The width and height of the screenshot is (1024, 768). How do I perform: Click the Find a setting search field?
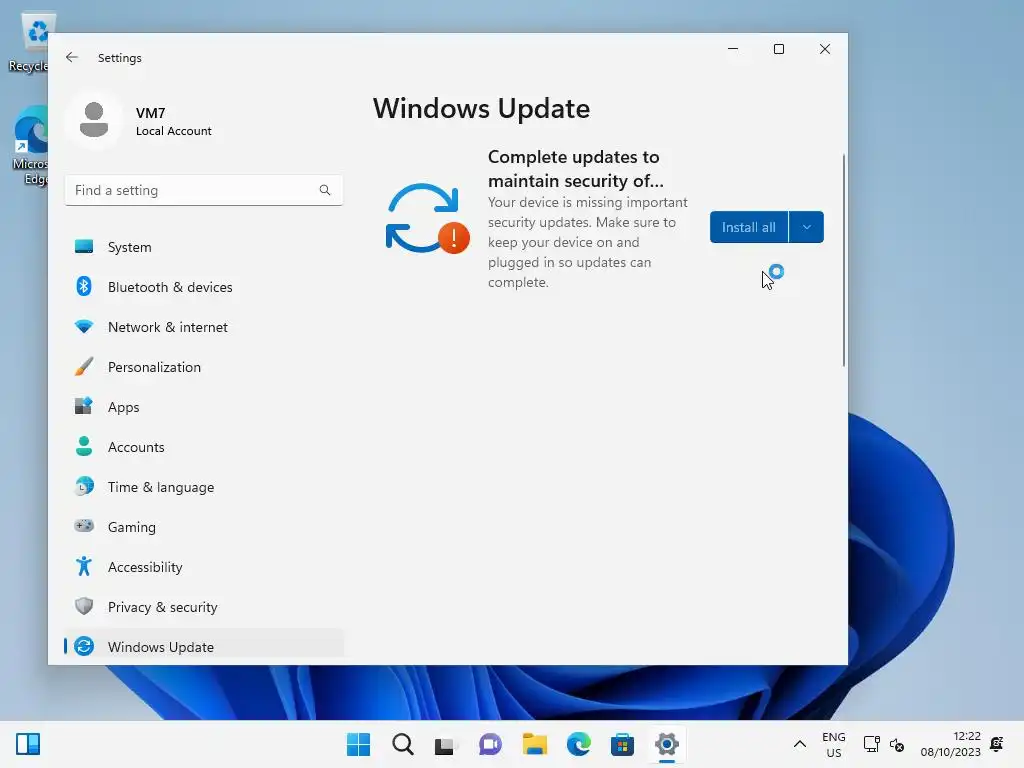[204, 190]
